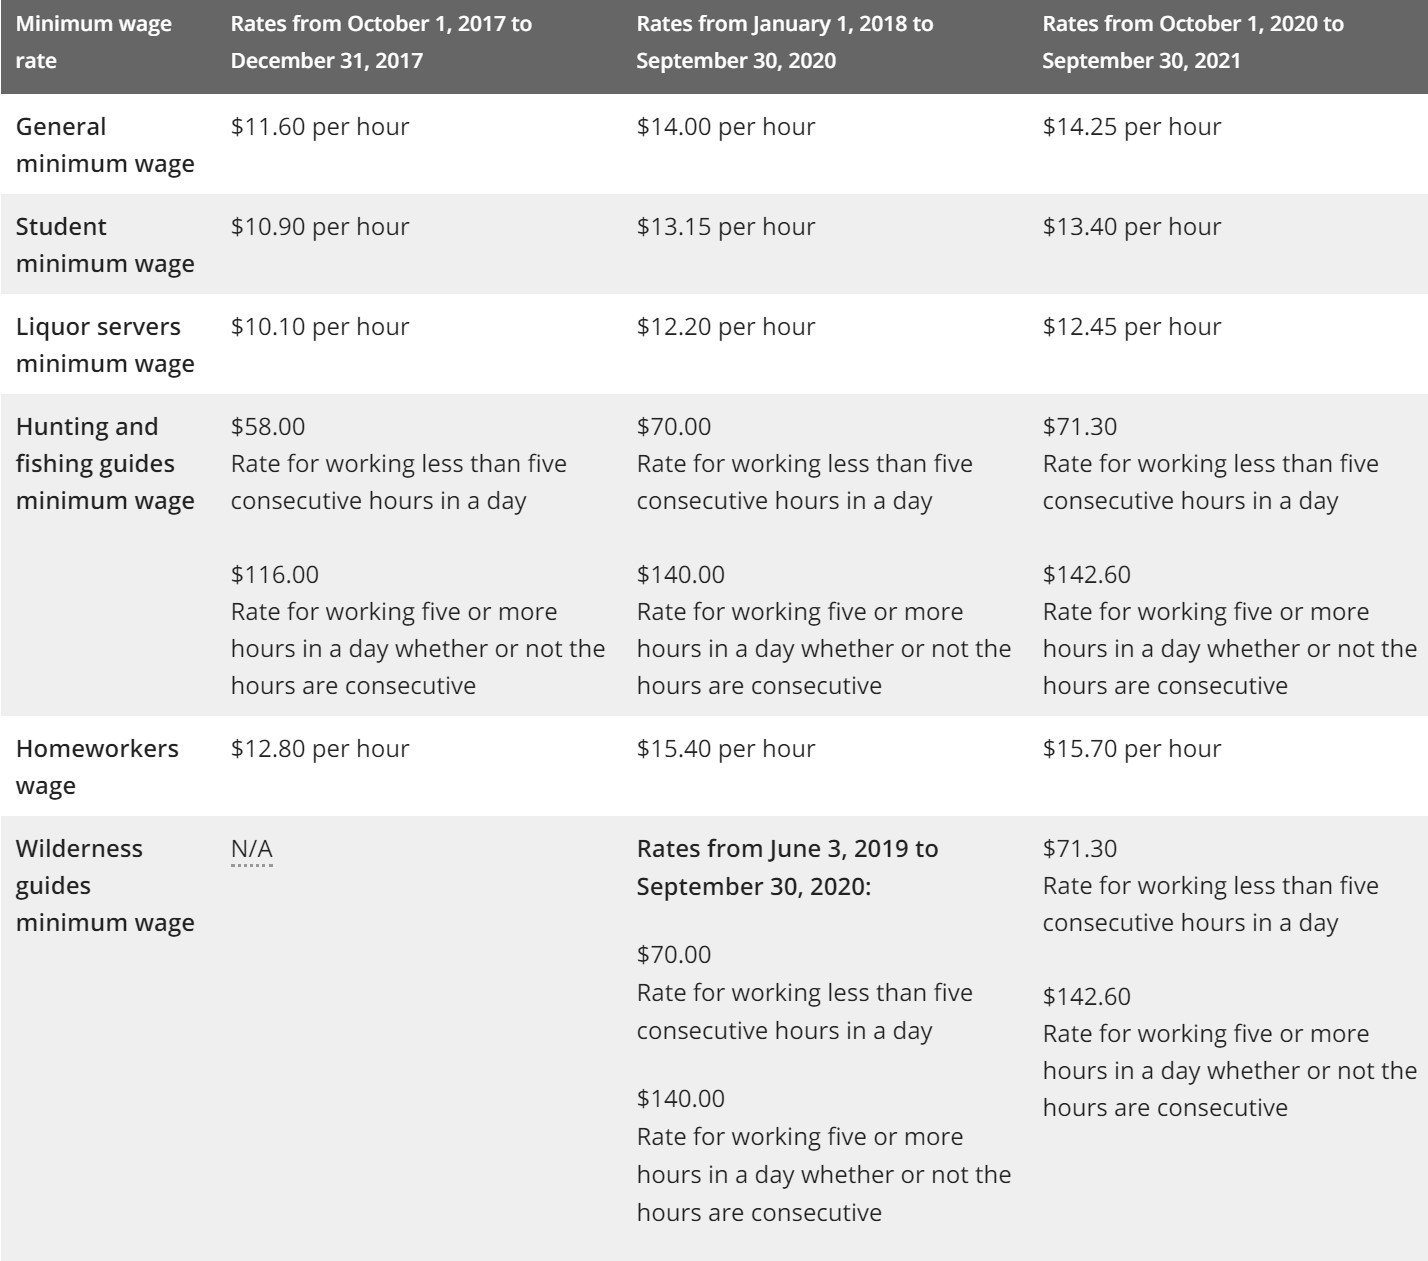The image size is (1428, 1261).
Task: Click the $12.45 per hour liquor servers cell
Action: tap(1132, 327)
